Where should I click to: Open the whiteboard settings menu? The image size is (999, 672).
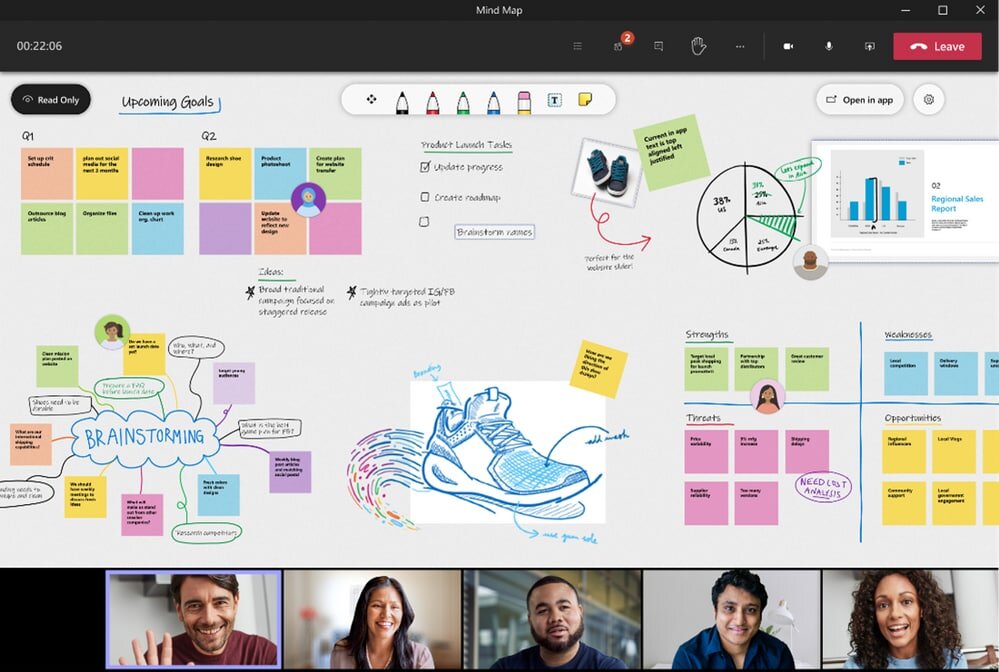(928, 100)
